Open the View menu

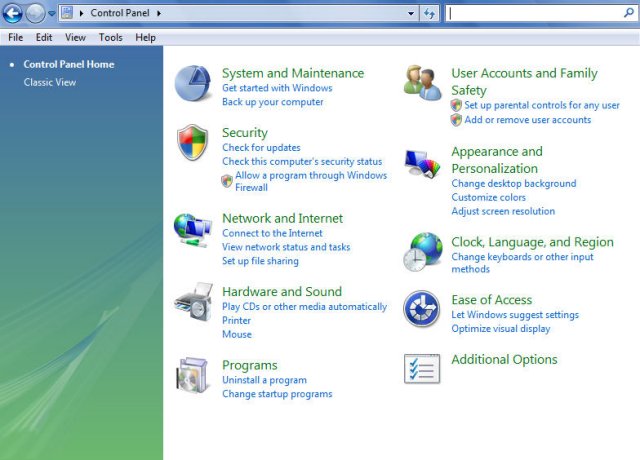pyautogui.click(x=75, y=38)
